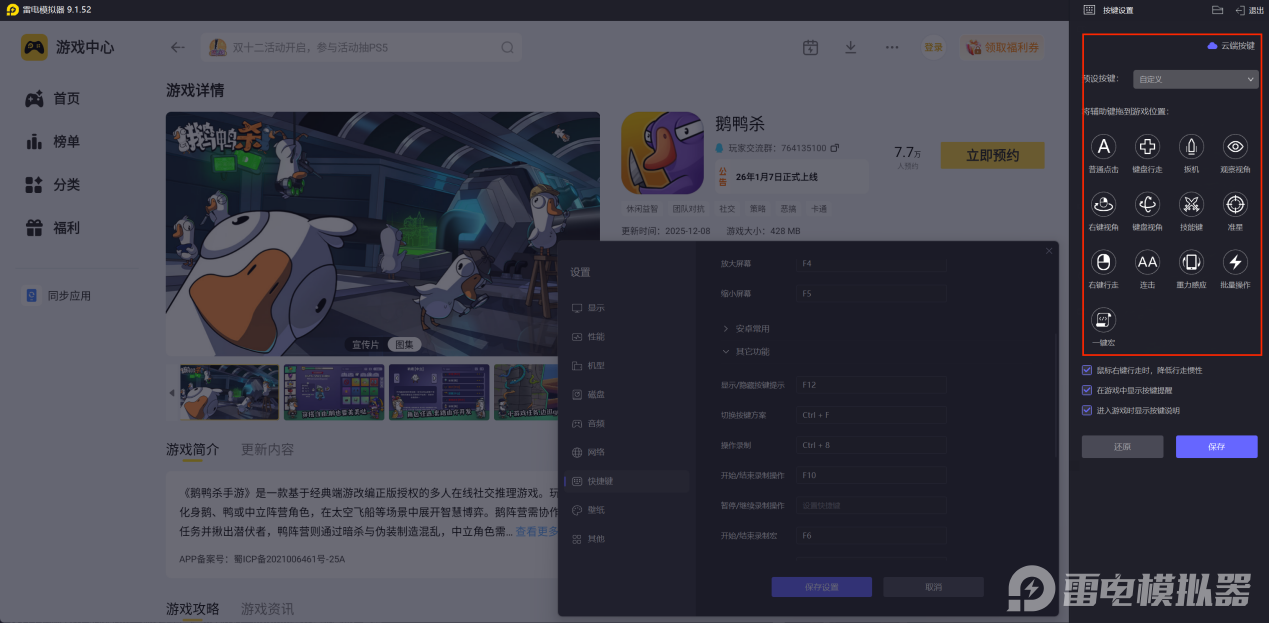Switch to 游戏资讯 tab

[x=267, y=609]
